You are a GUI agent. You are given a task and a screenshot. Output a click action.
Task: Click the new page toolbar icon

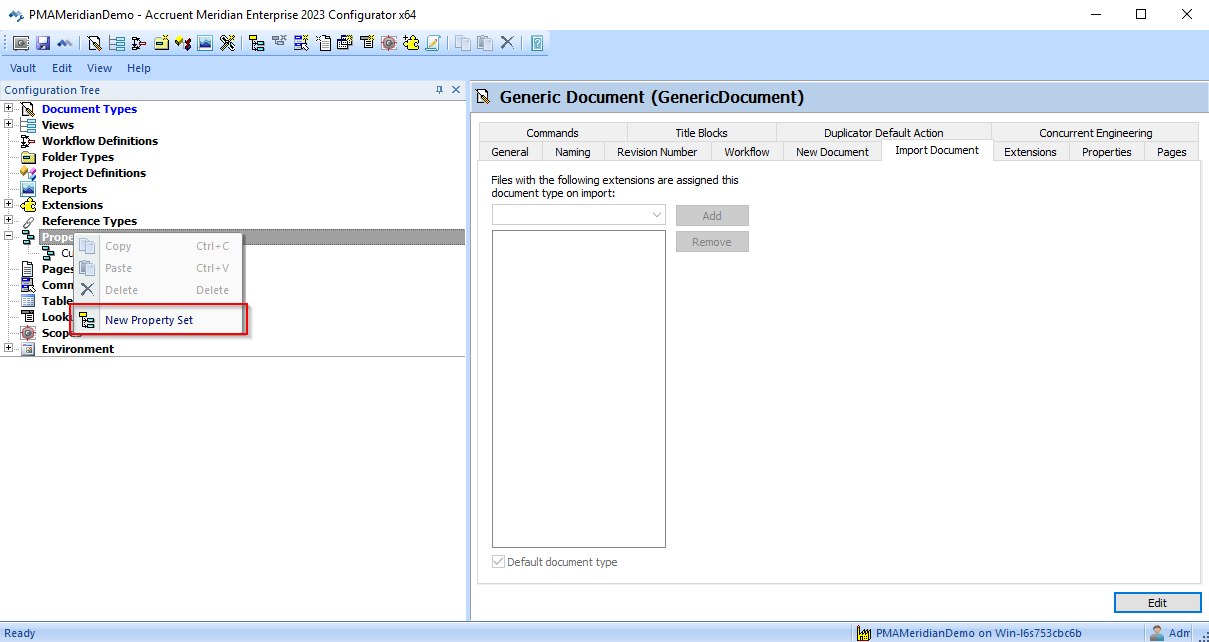coord(324,43)
